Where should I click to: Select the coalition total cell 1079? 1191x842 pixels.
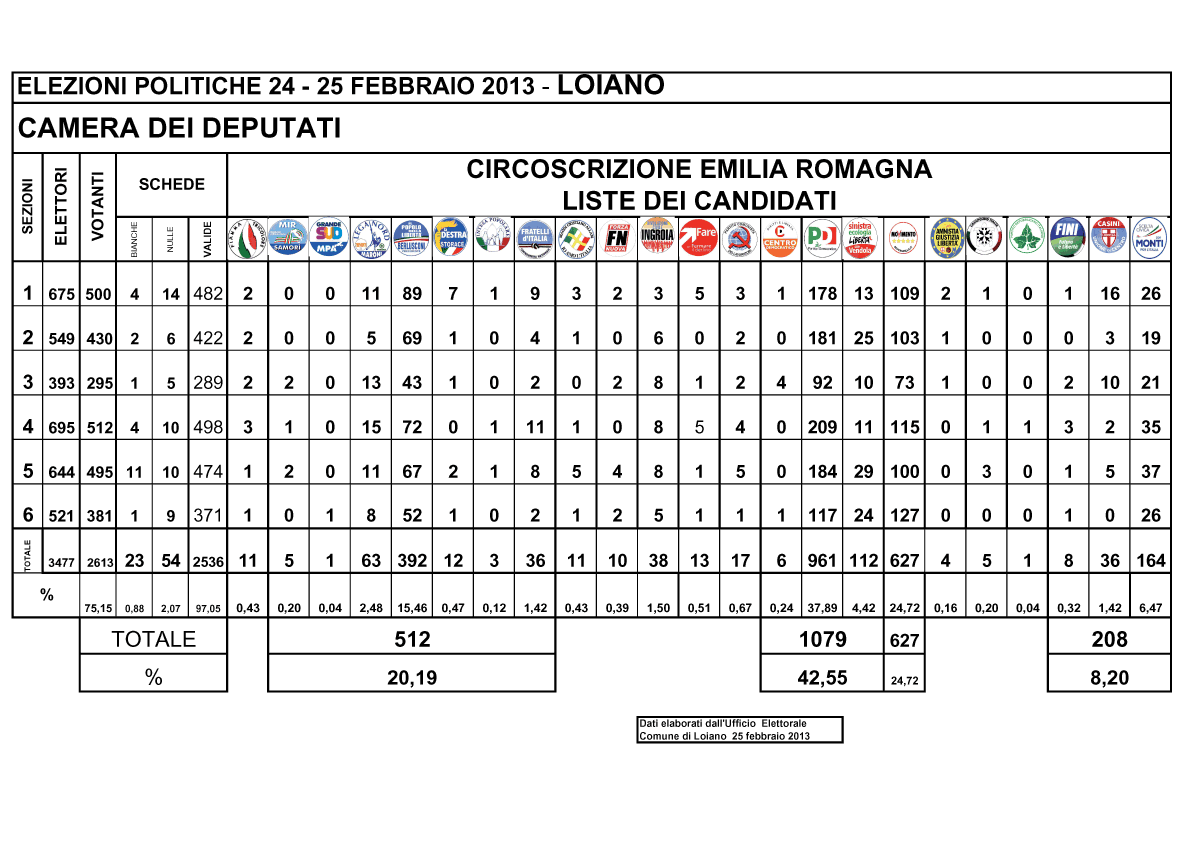coord(822,640)
